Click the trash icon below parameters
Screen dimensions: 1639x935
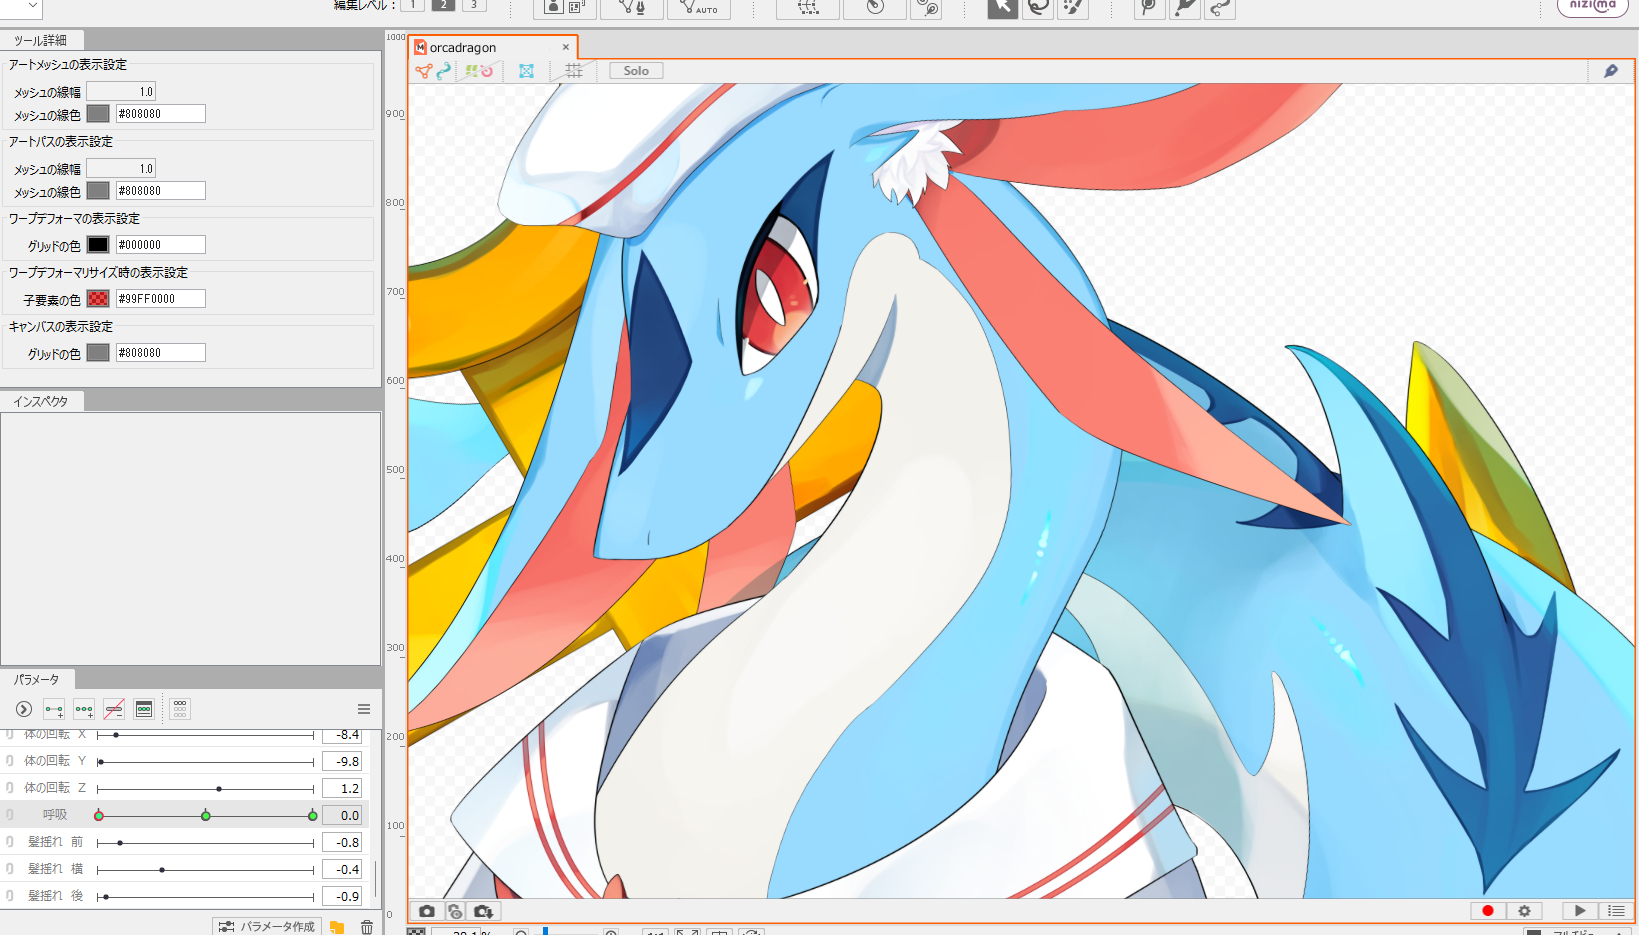(367, 927)
